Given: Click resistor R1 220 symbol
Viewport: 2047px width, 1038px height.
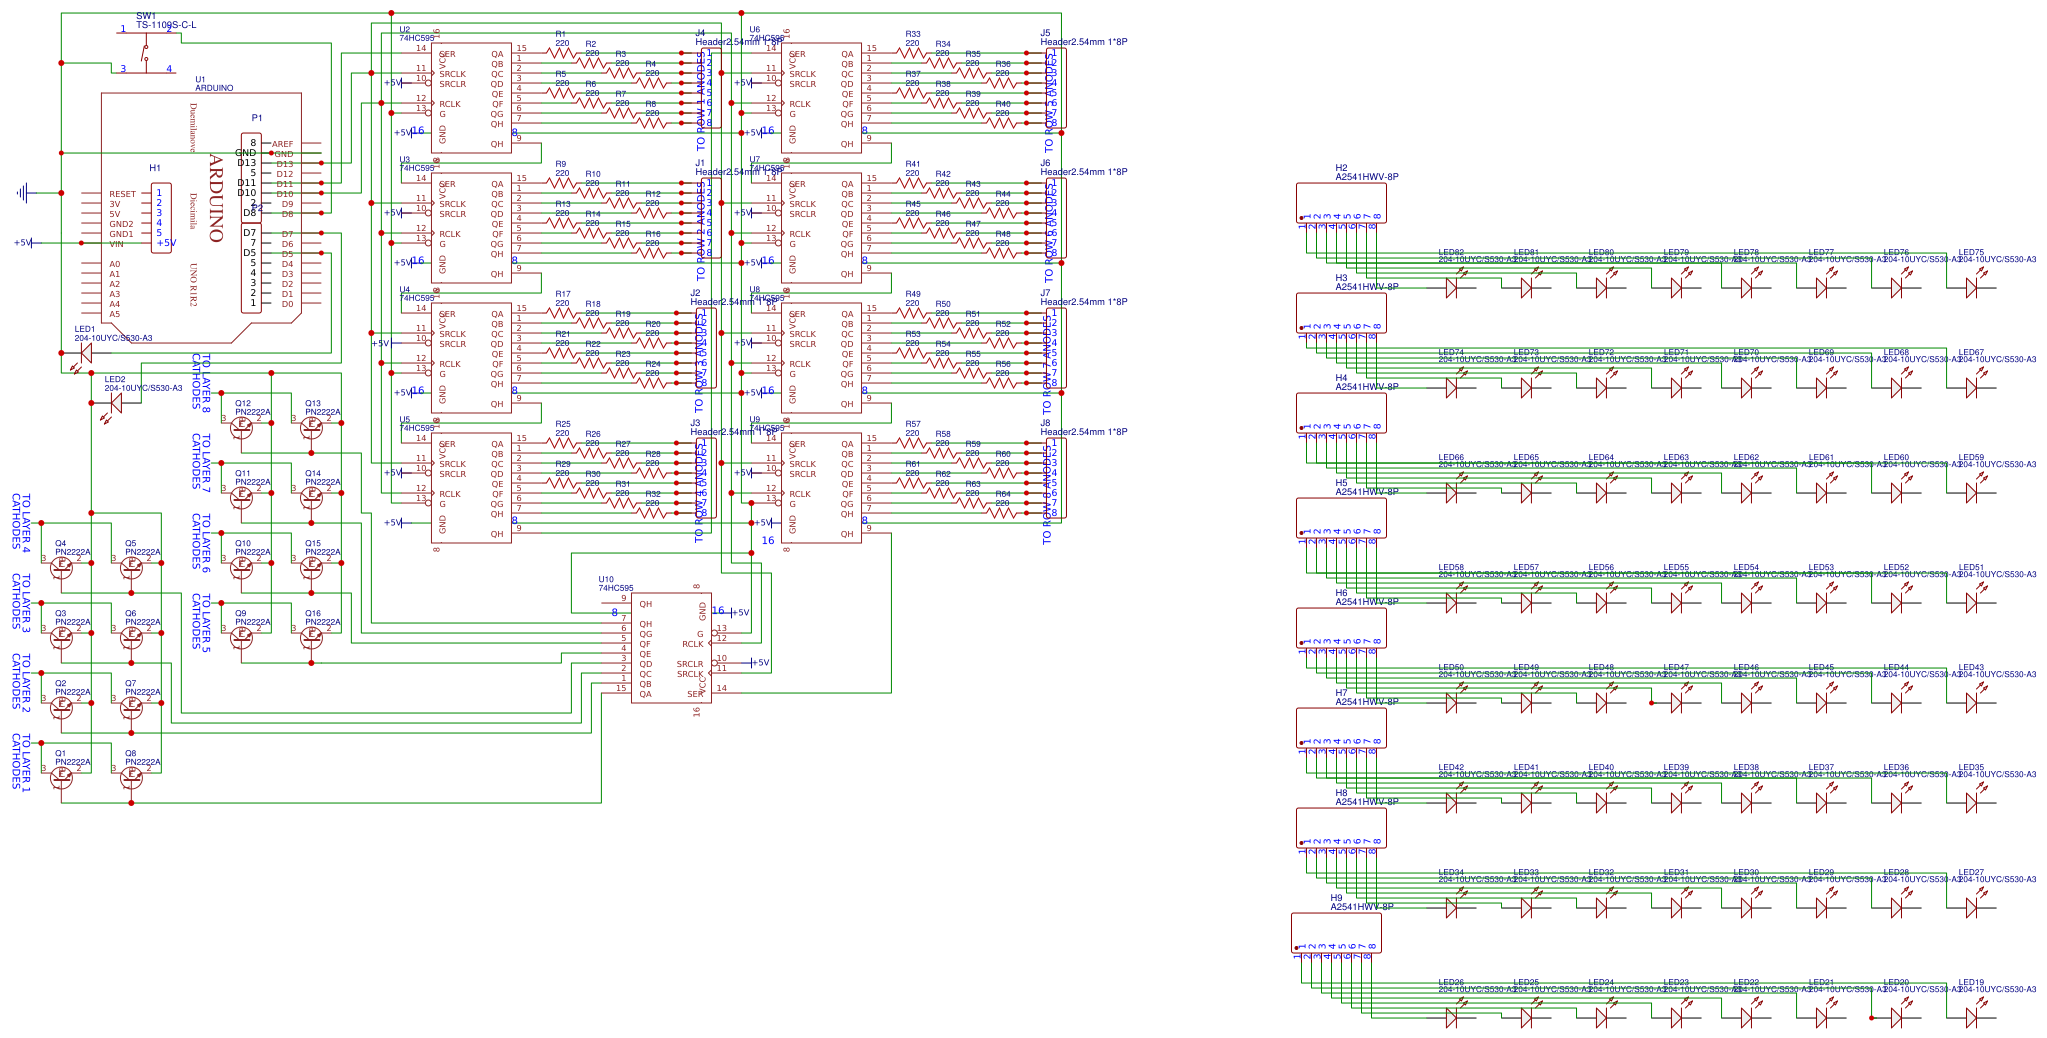Looking at the screenshot, I should [x=562, y=53].
